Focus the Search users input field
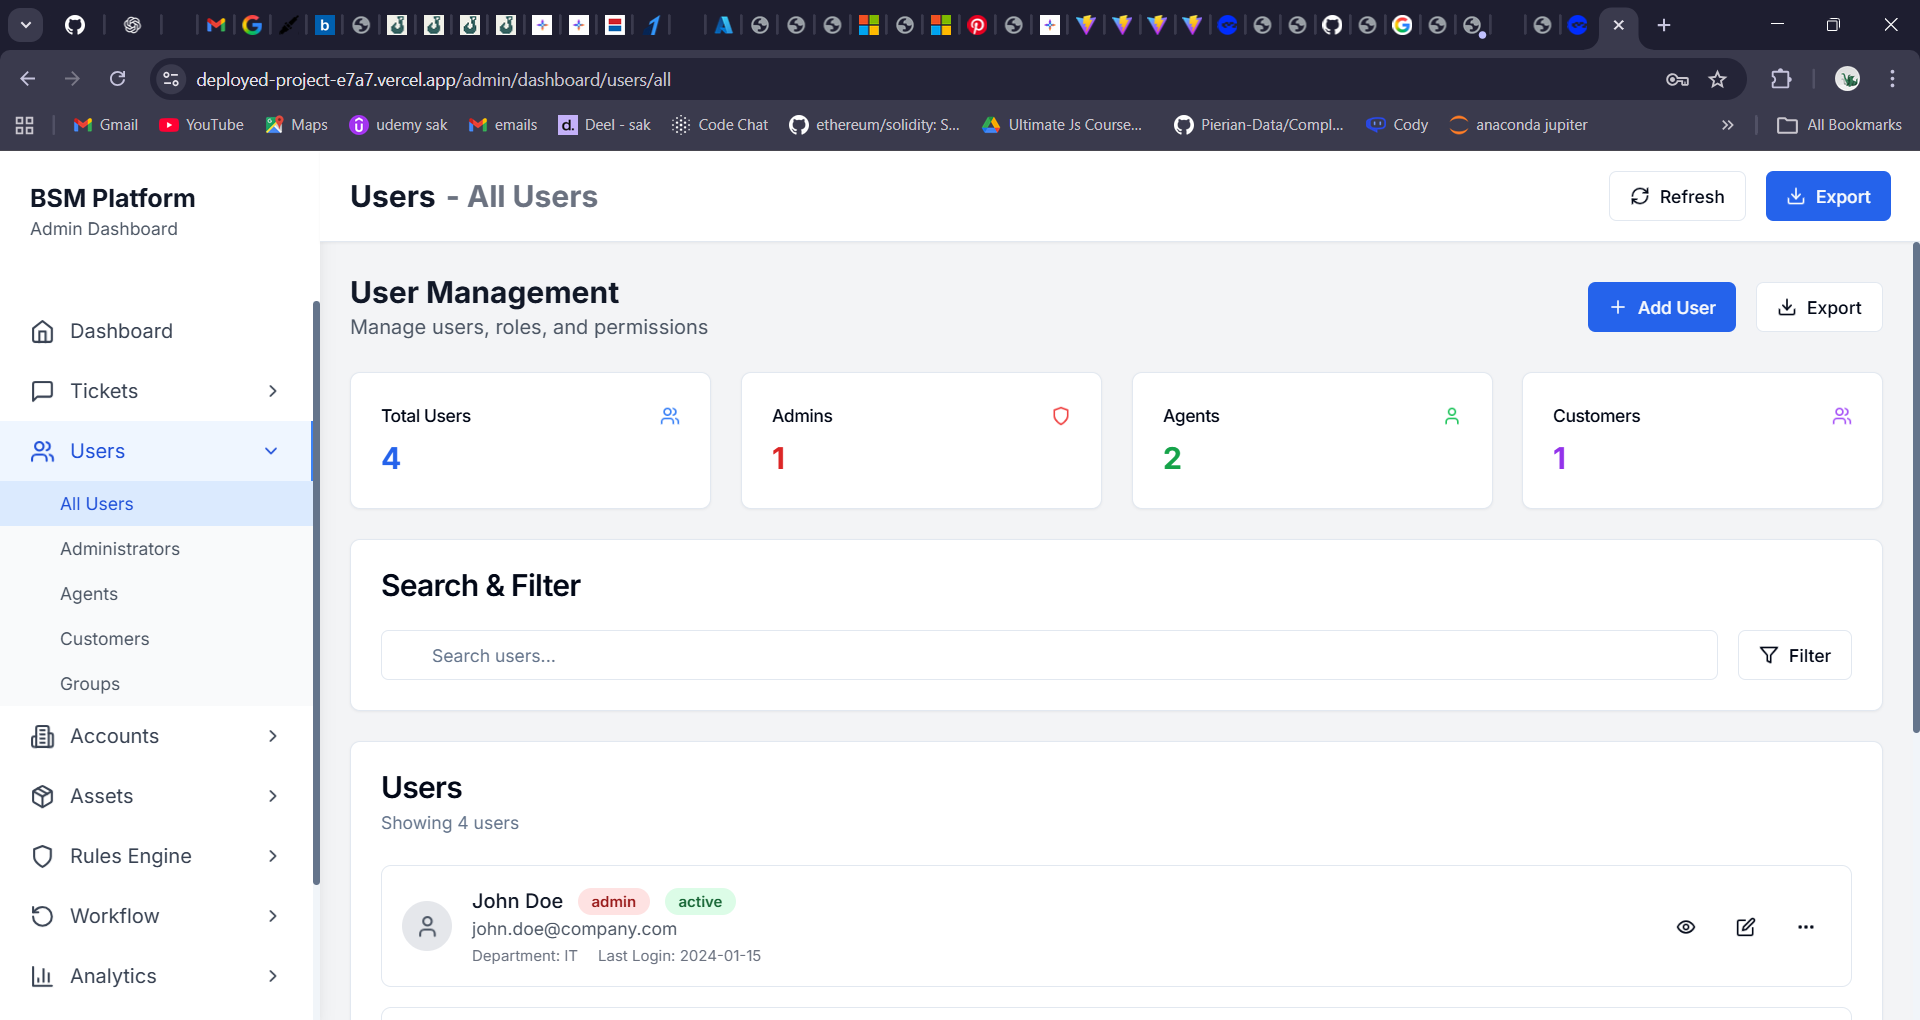Viewport: 1920px width, 1020px height. [1049, 655]
